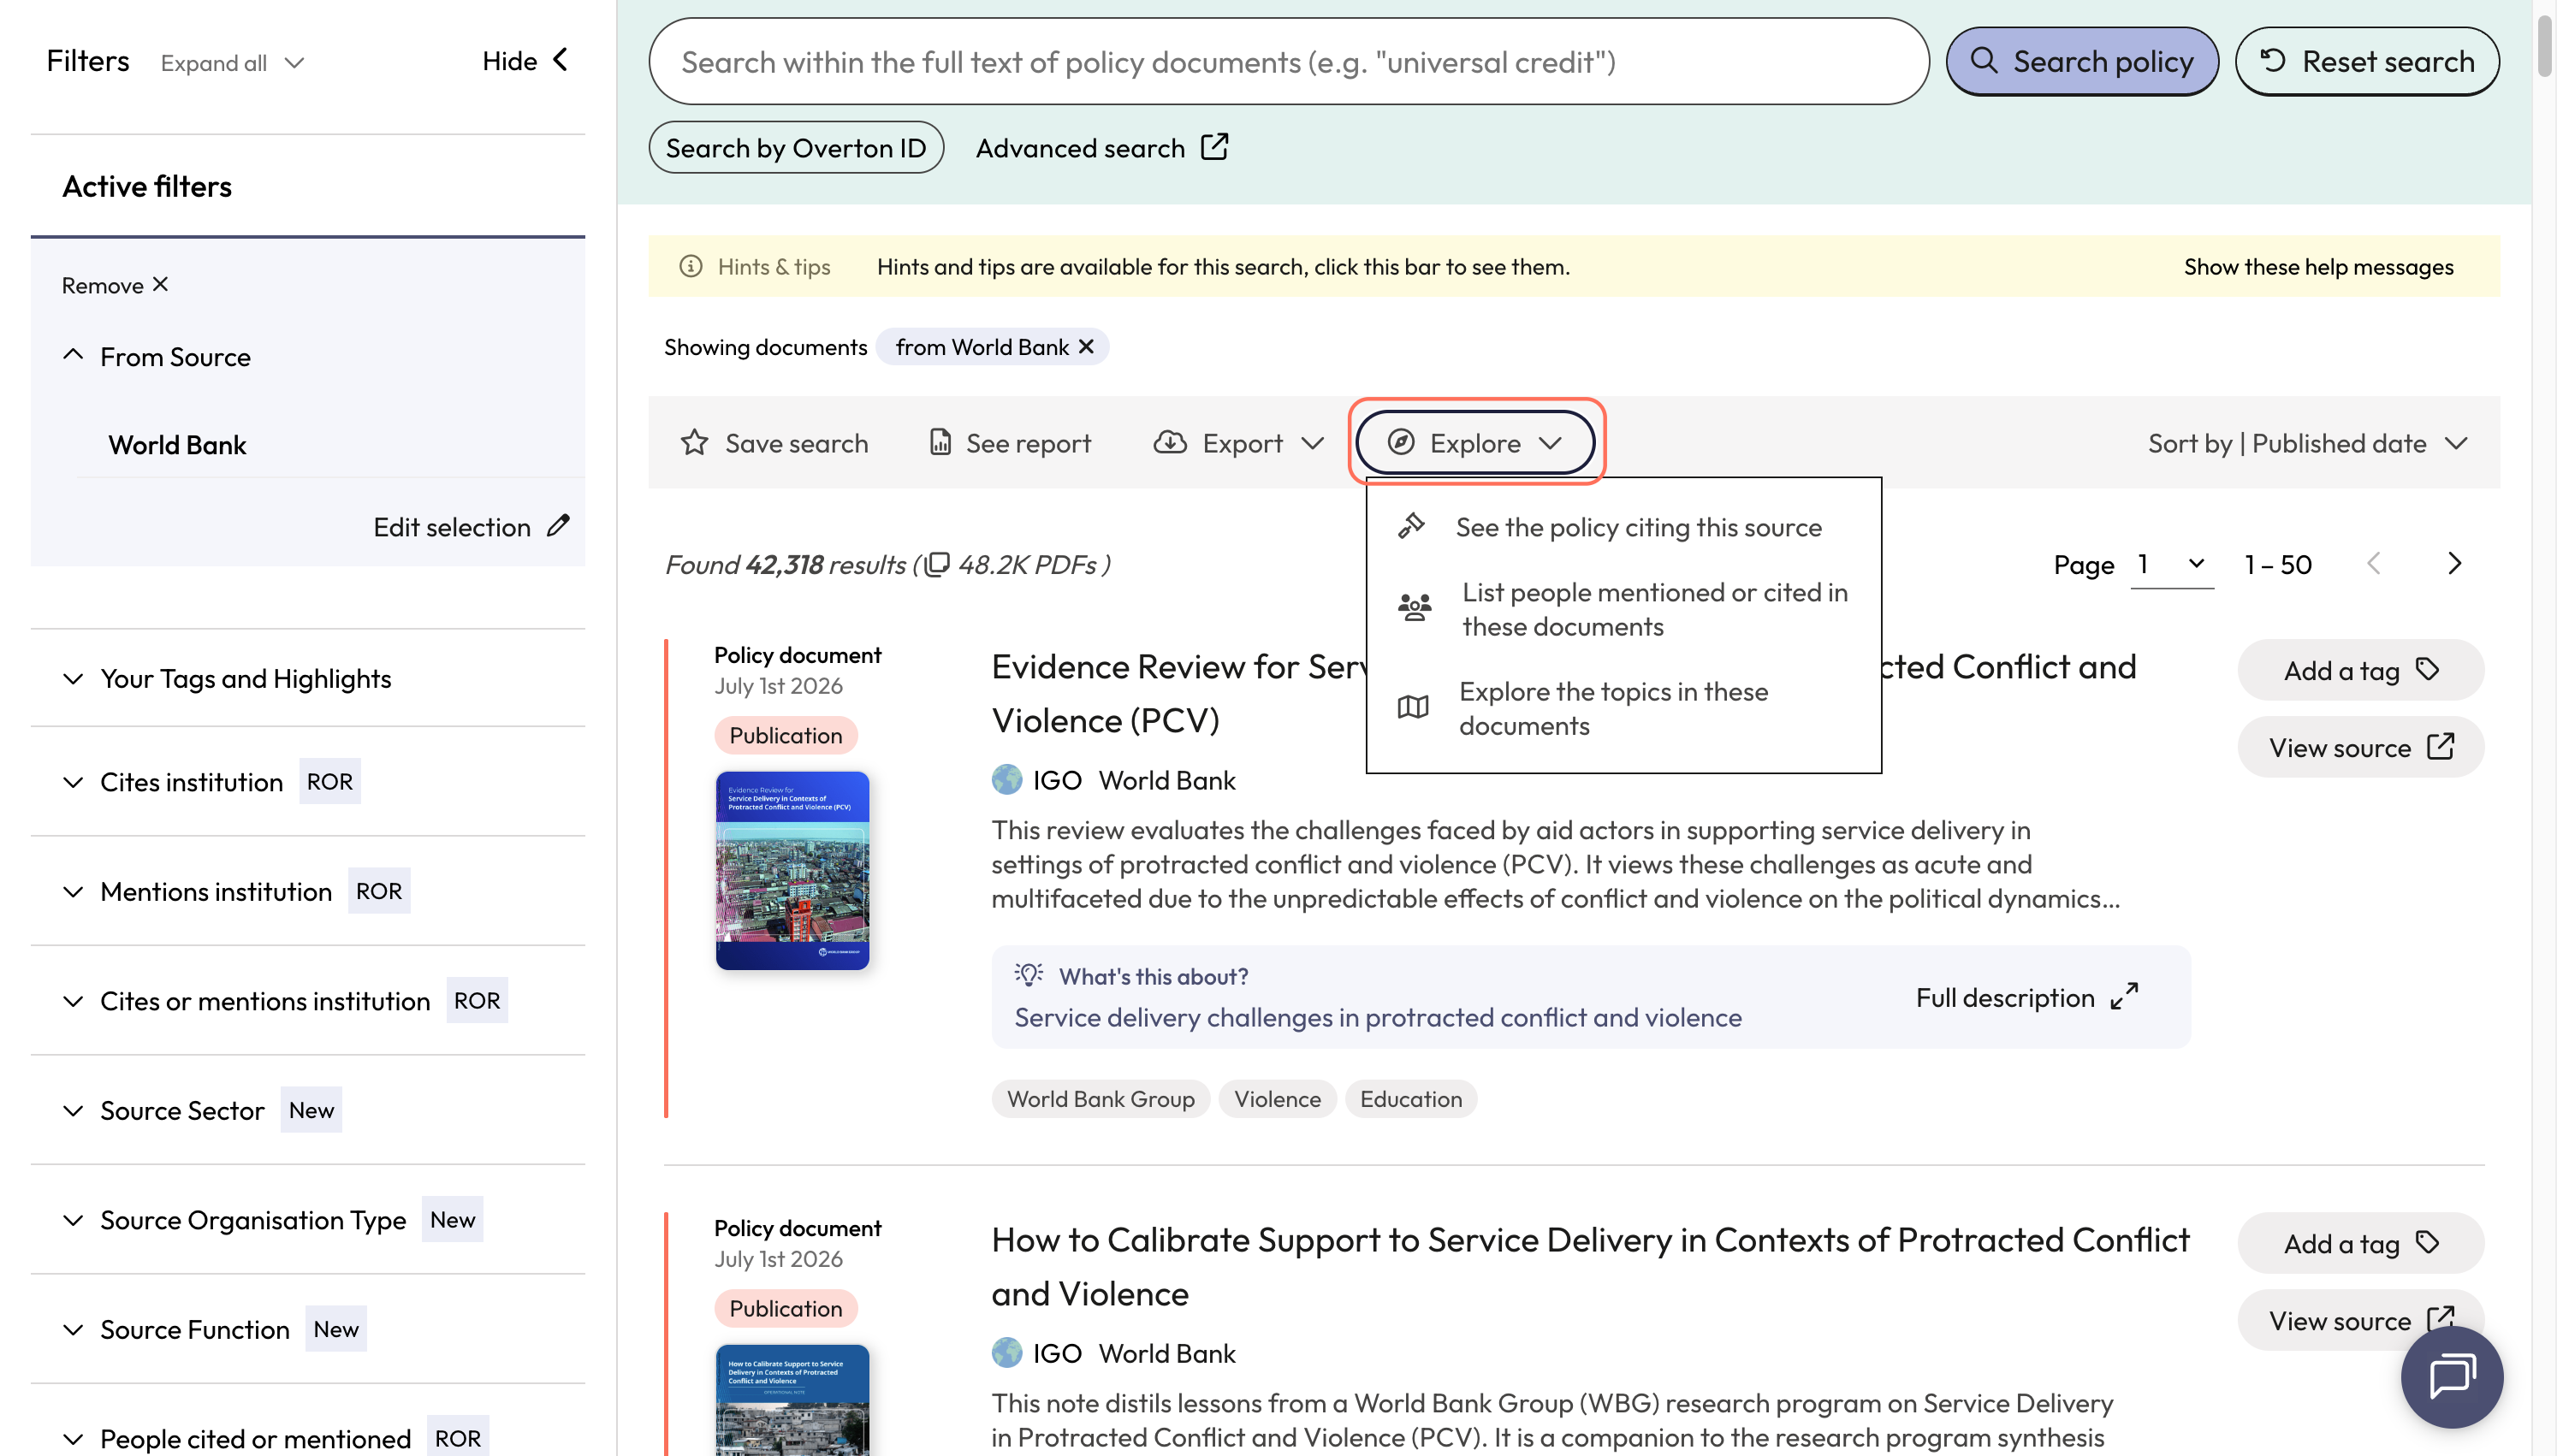This screenshot has width=2557, height=1456.
Task: Click the Hide filters chevron icon
Action: point(560,60)
